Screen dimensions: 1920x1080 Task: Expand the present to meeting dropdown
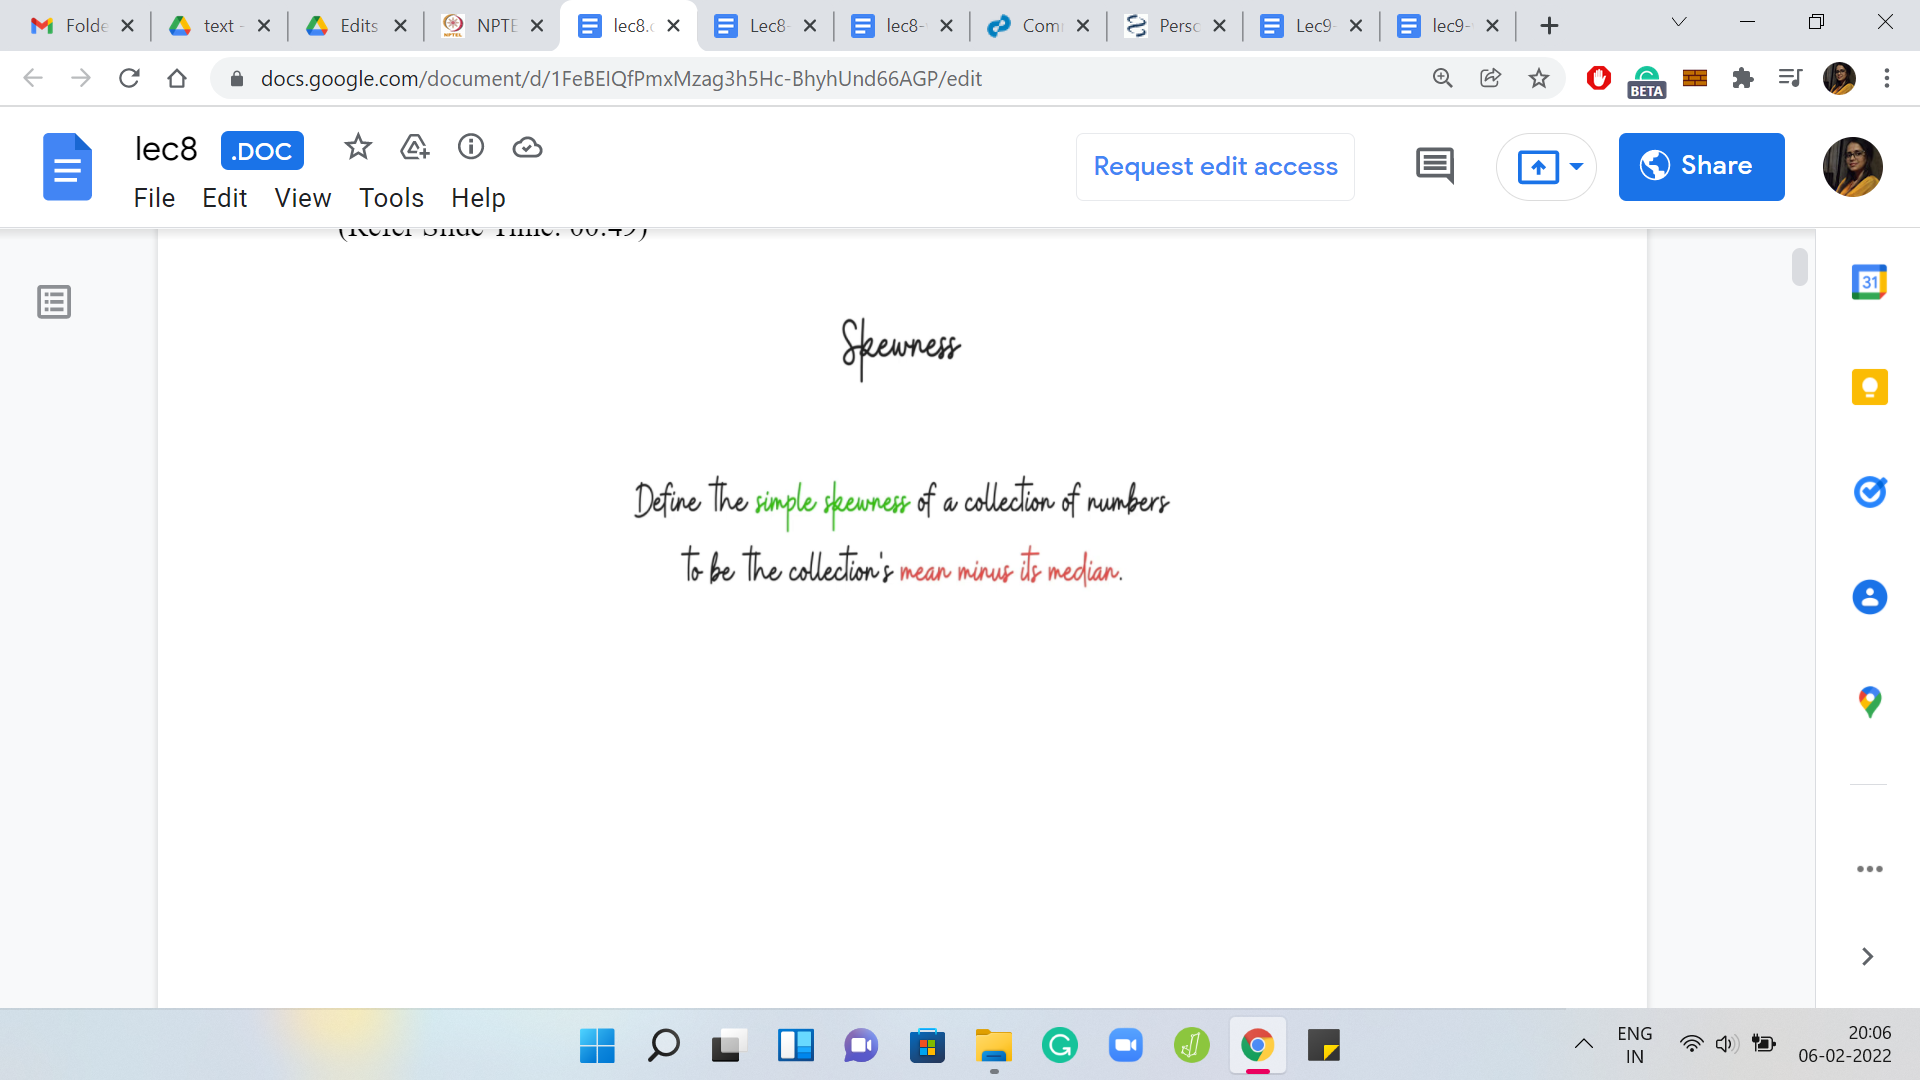pyautogui.click(x=1576, y=166)
